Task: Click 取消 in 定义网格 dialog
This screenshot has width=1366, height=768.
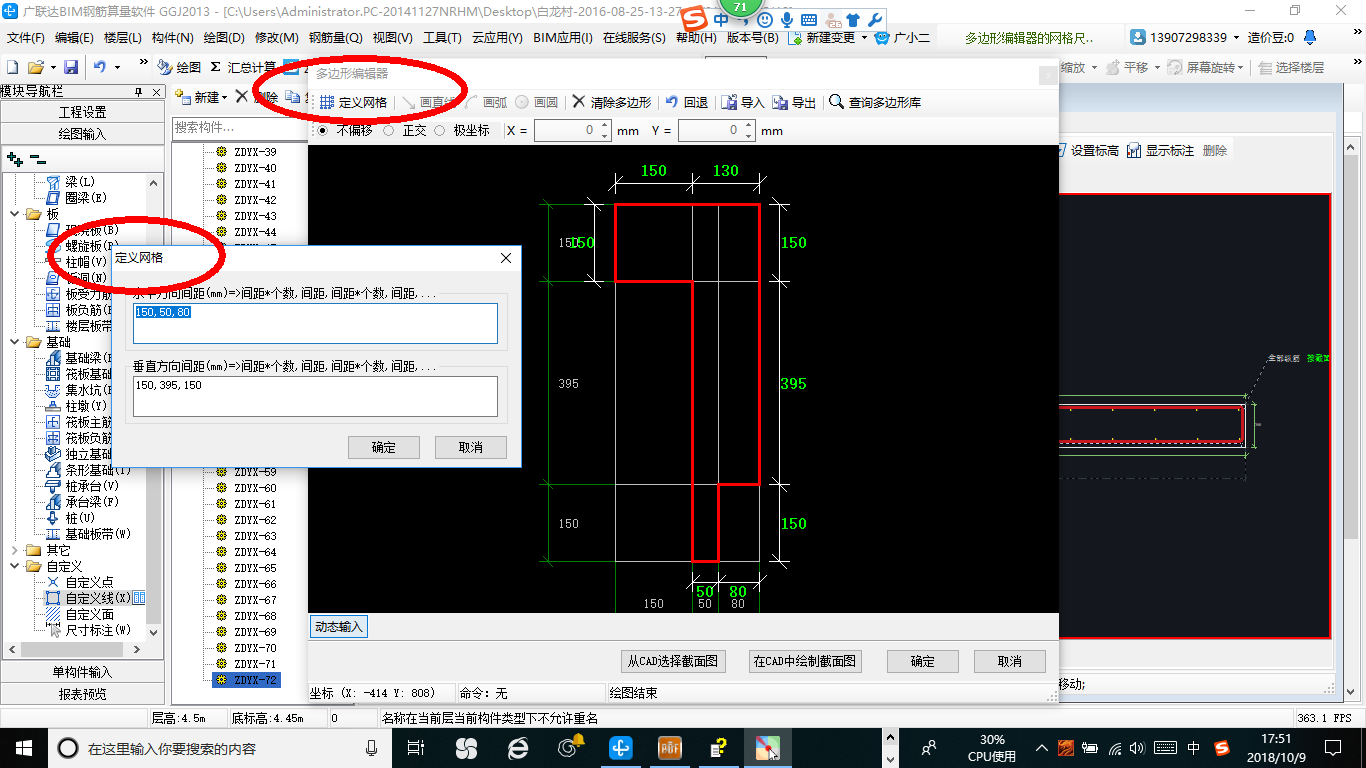Action: [x=471, y=447]
